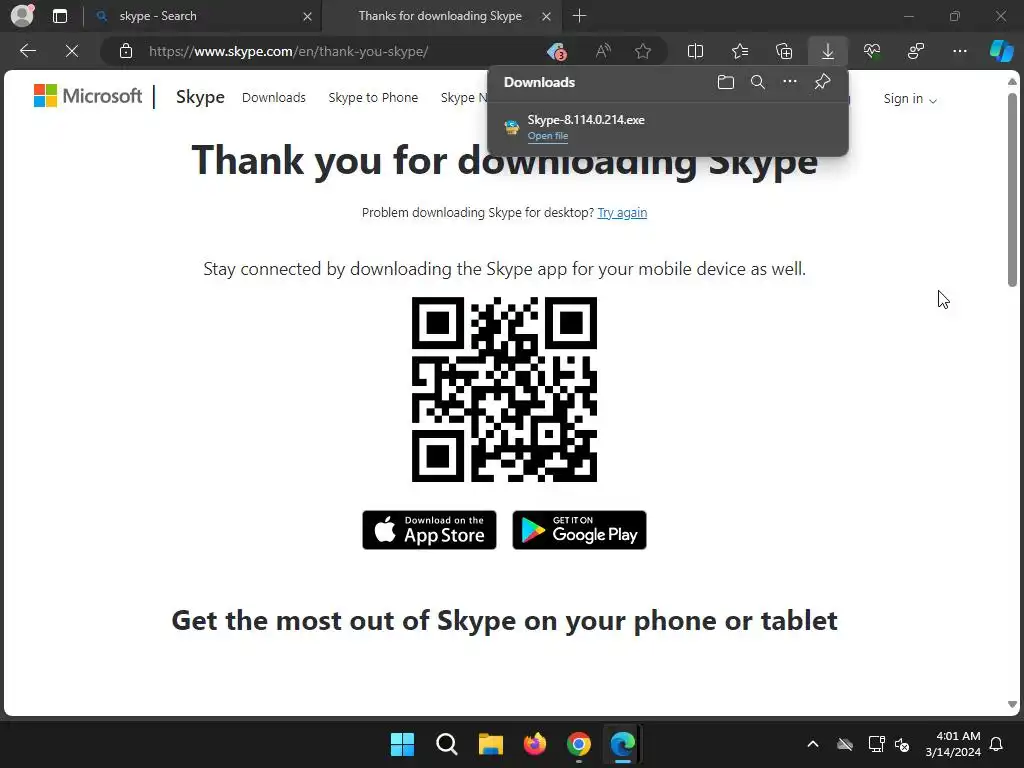
Task: Add this page to favorites star
Action: [x=643, y=51]
